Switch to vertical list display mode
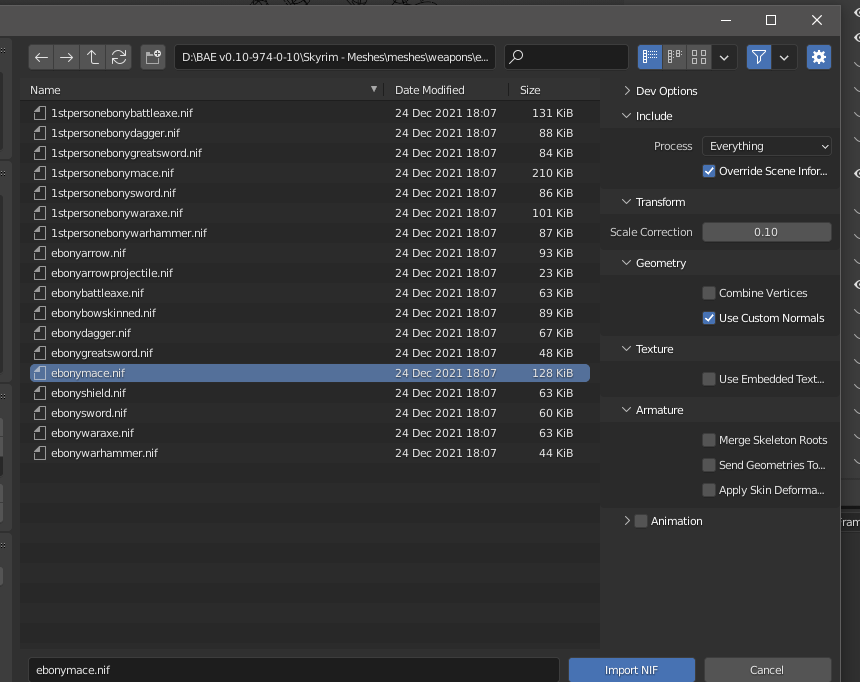The height and width of the screenshot is (682, 860). (x=650, y=57)
